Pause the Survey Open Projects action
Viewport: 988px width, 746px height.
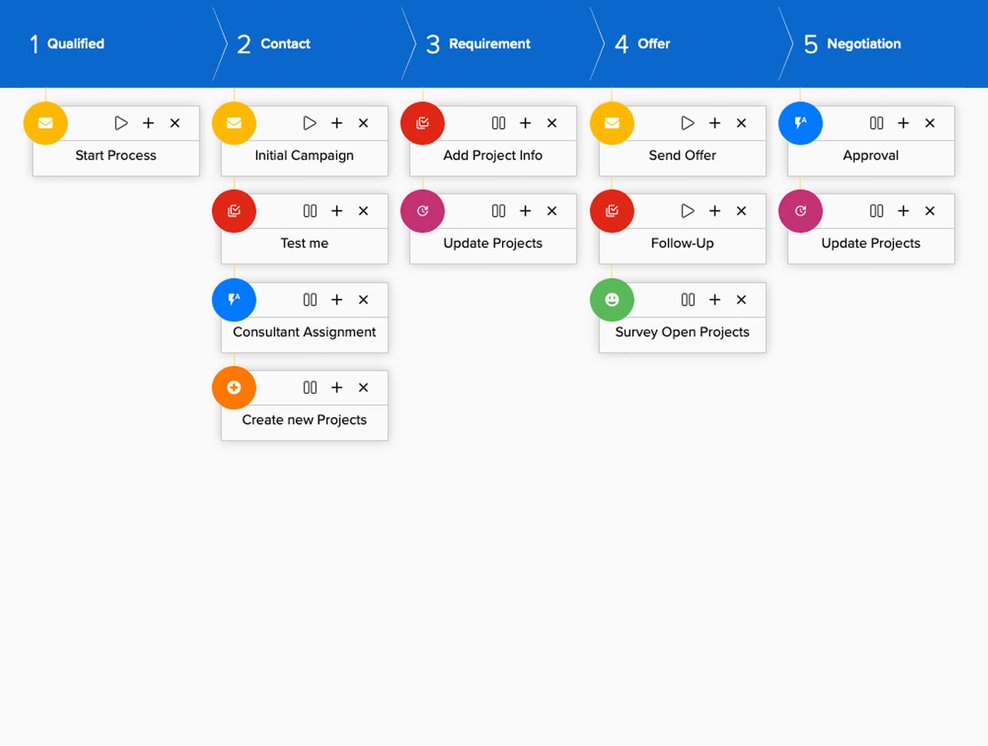click(688, 299)
